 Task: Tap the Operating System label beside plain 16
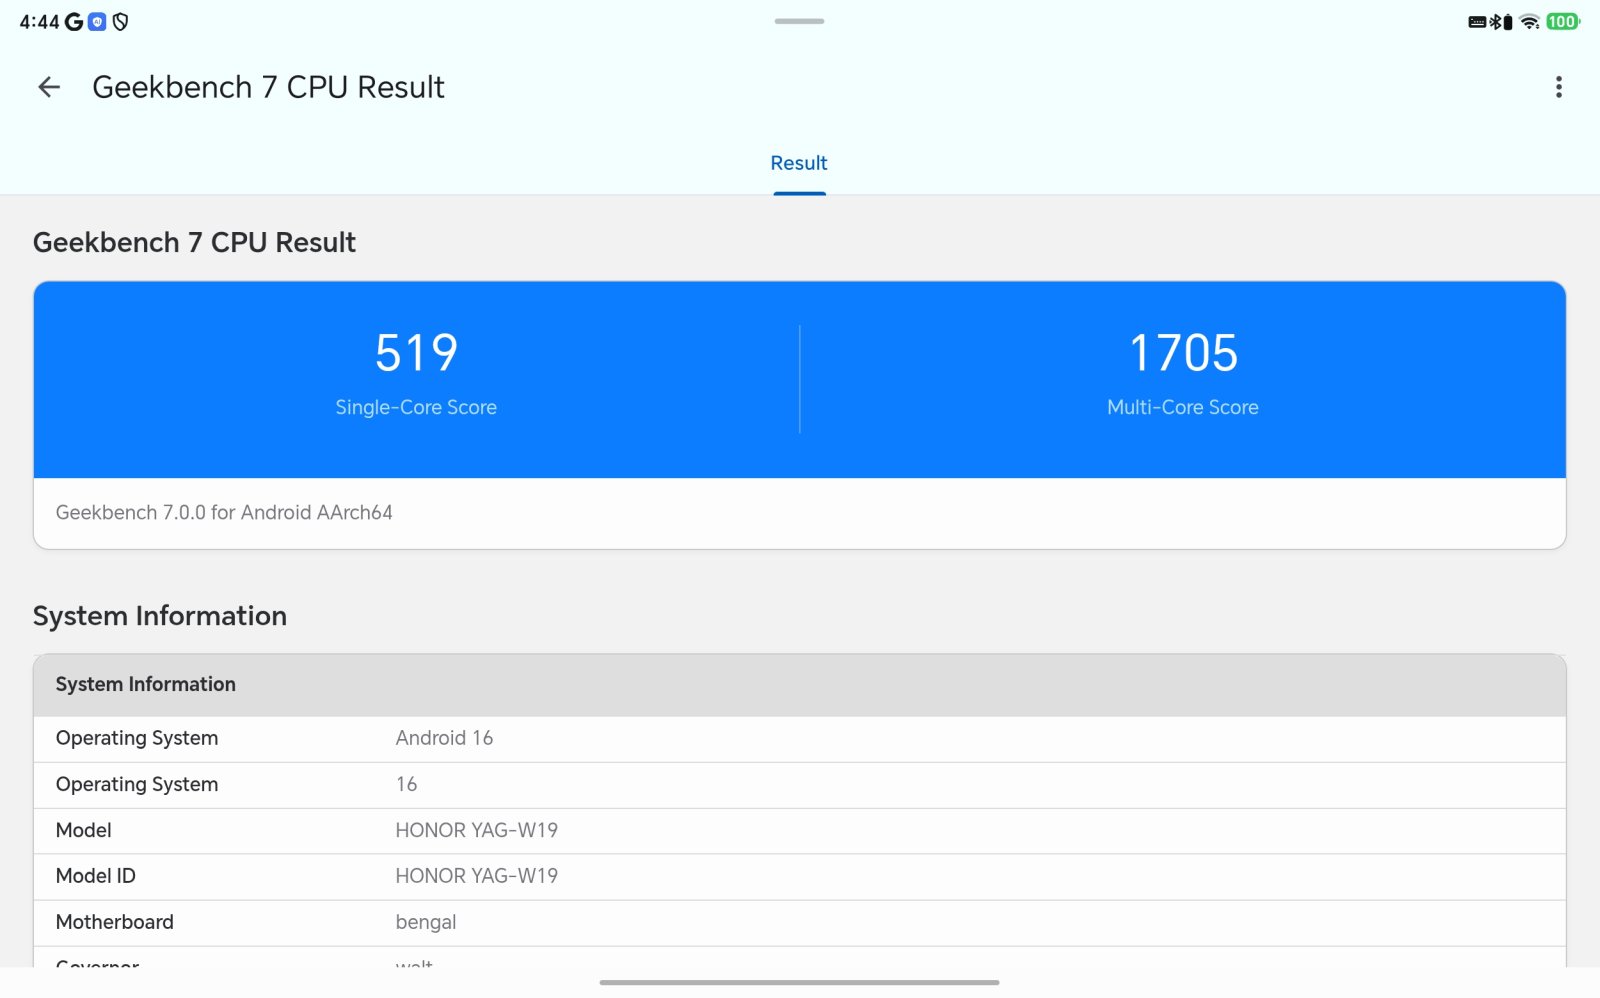(137, 784)
